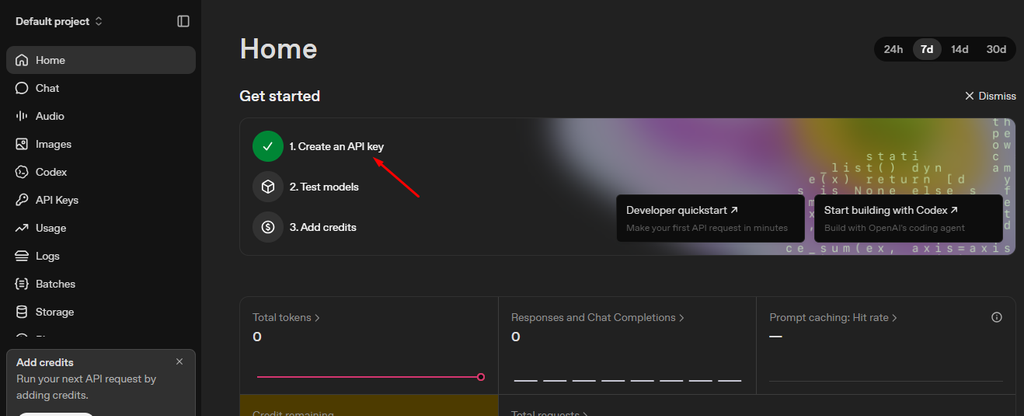Image resolution: width=1024 pixels, height=416 pixels.
Task: Expand the Total tokens metric
Action: point(286,318)
